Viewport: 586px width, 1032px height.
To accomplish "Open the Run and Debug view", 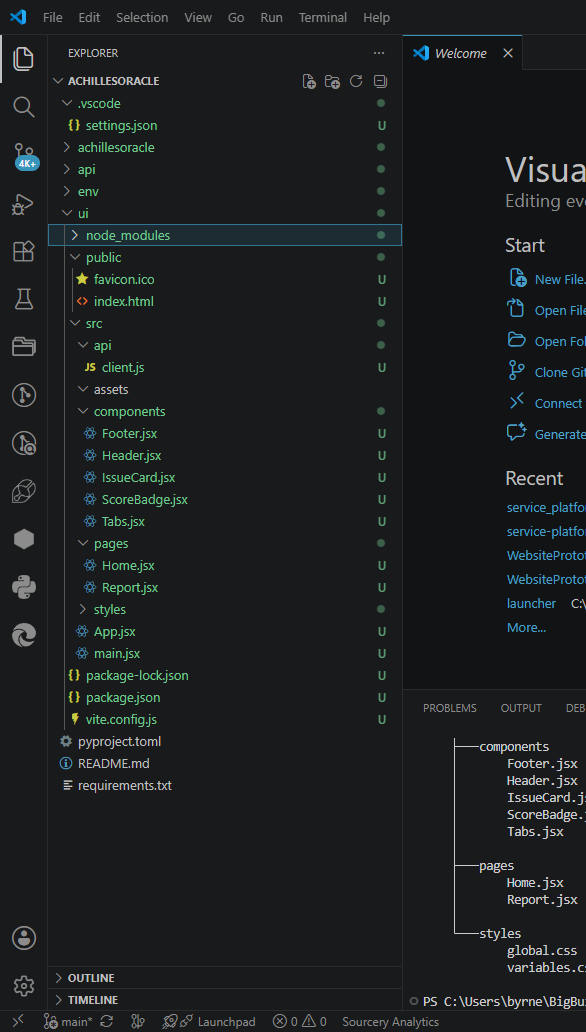I will click(24, 204).
